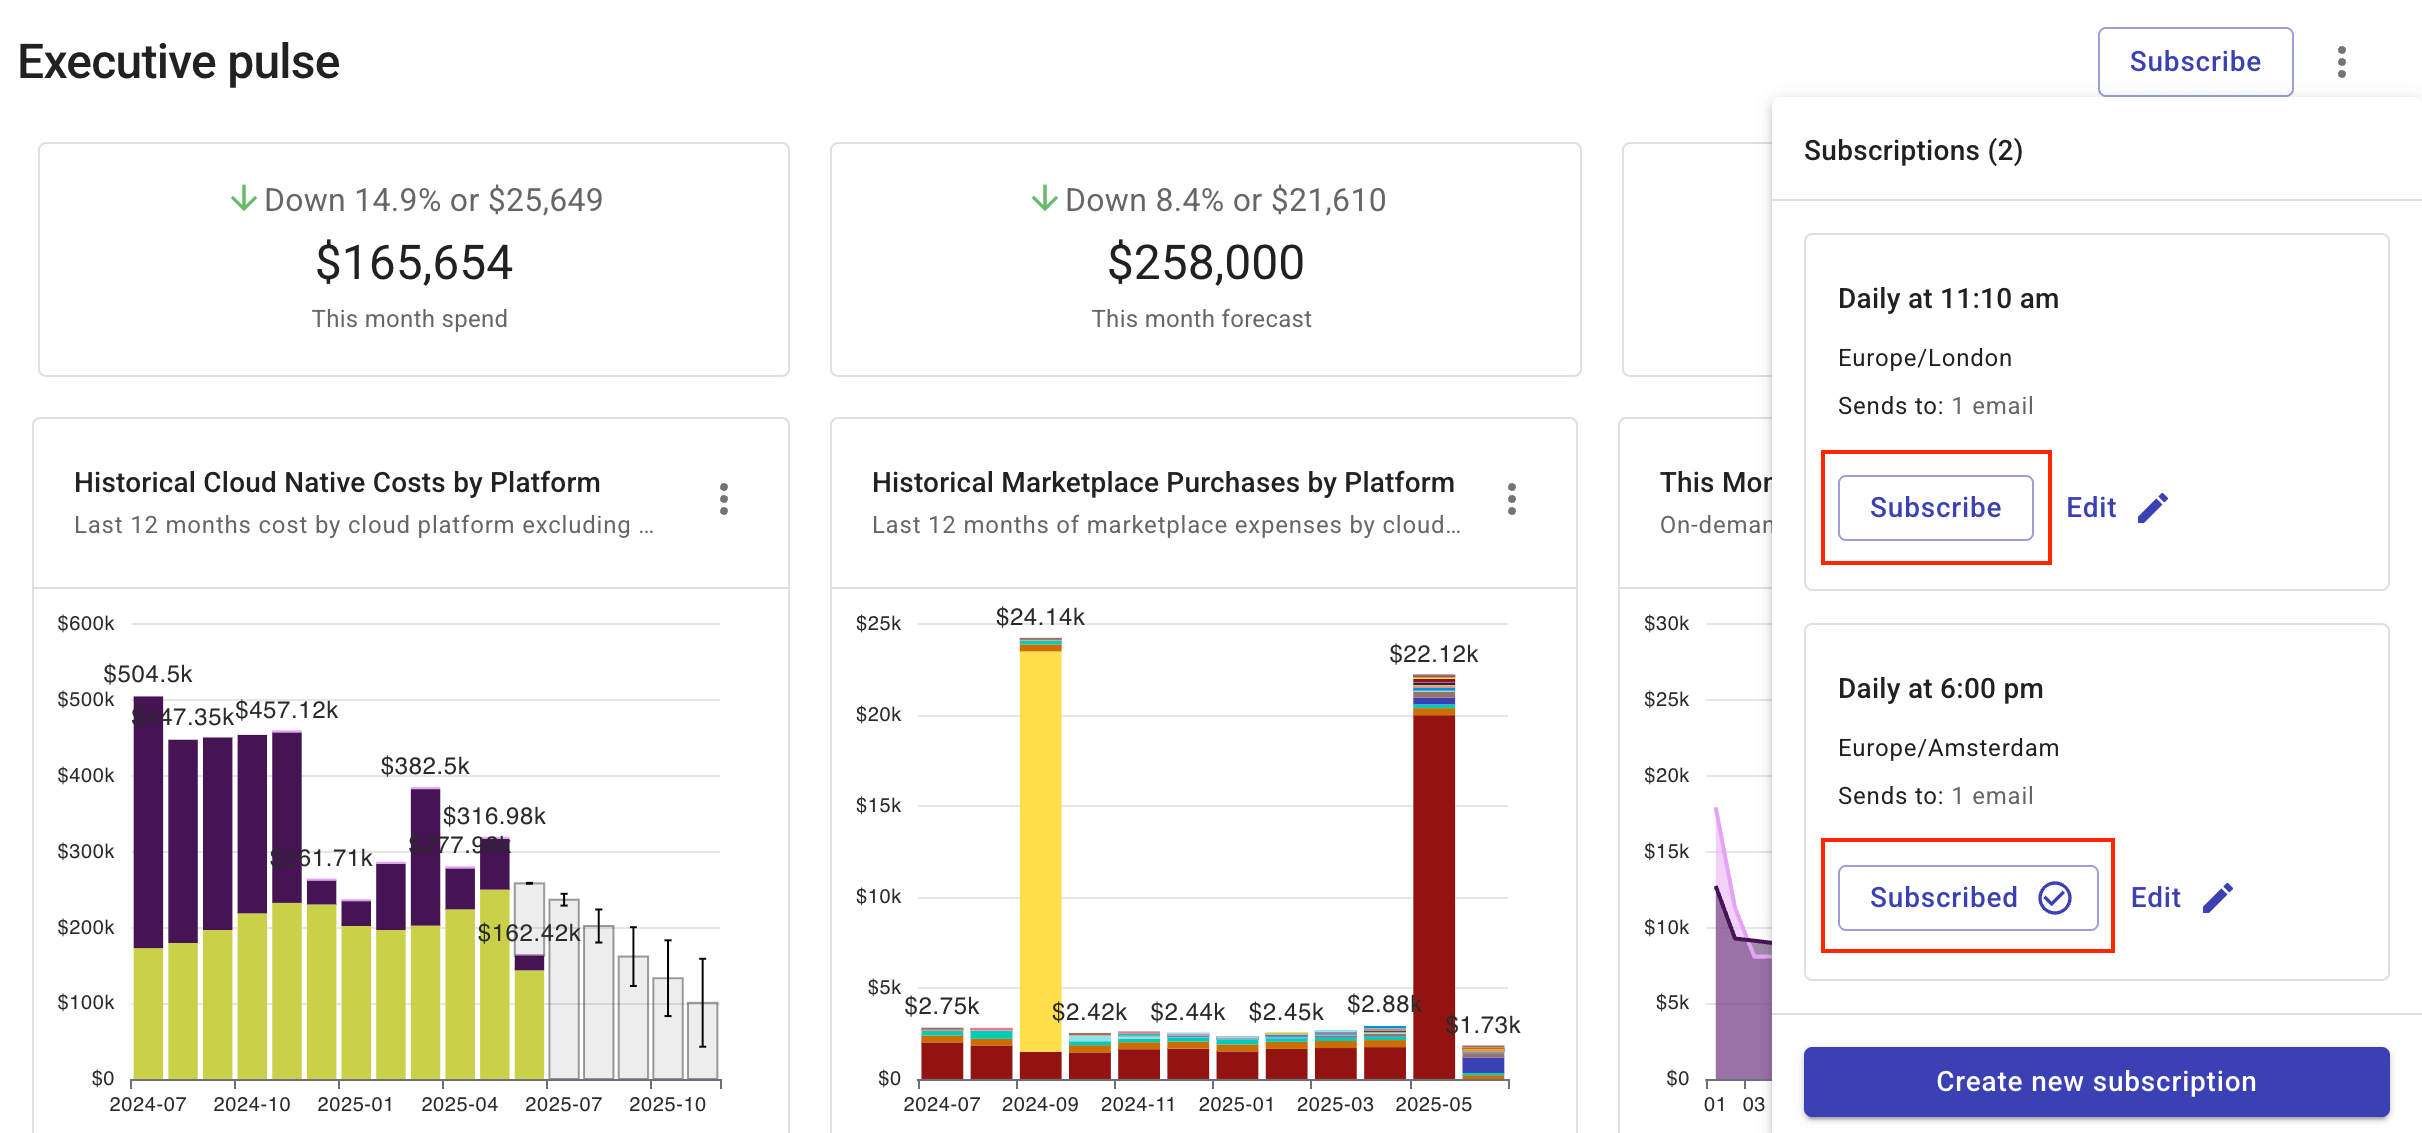Select the This month forecast card
This screenshot has height=1133, width=2422.
point(1204,260)
